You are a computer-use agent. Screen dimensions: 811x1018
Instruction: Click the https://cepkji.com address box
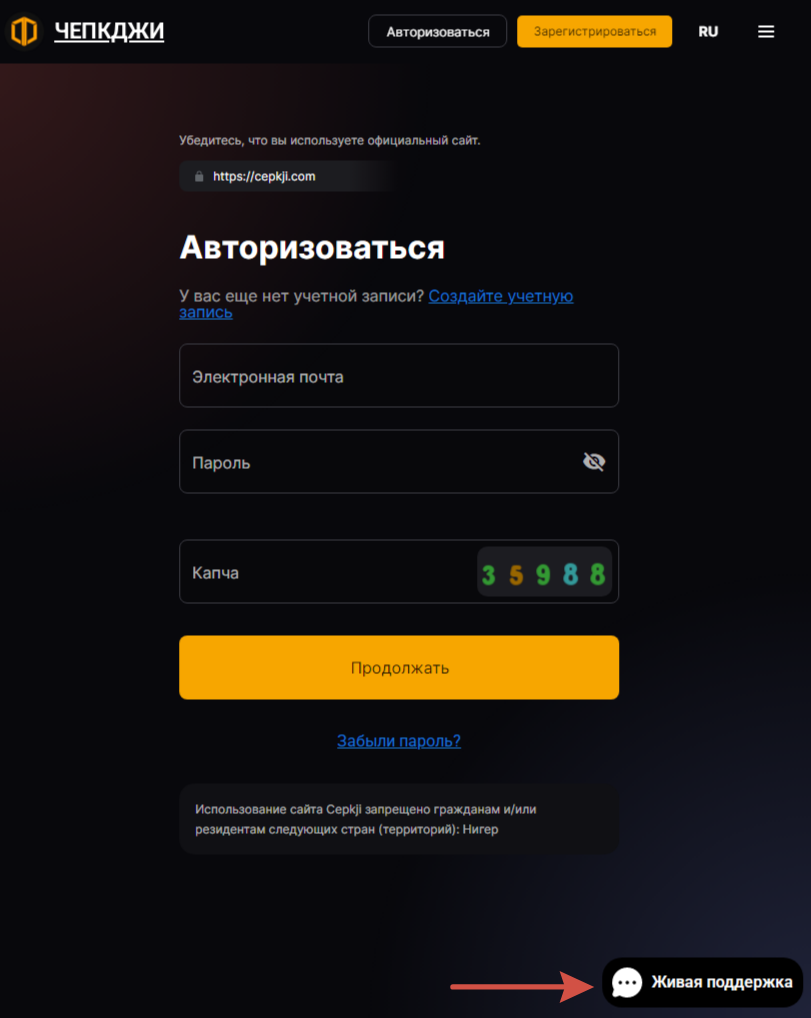[289, 177]
